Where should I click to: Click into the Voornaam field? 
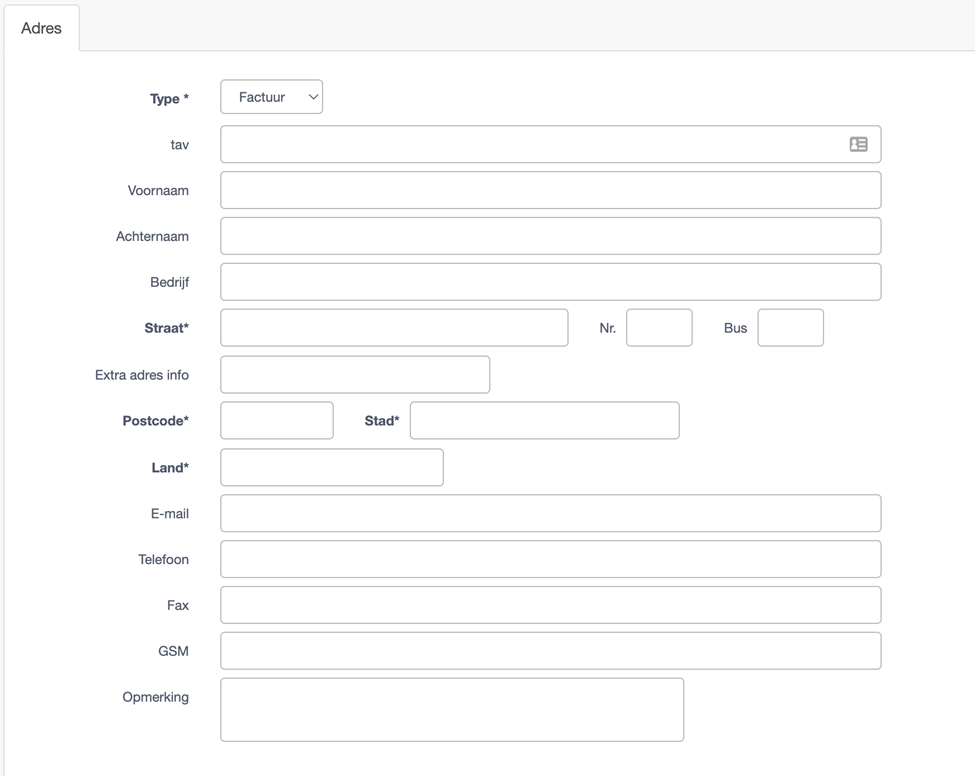click(550, 190)
